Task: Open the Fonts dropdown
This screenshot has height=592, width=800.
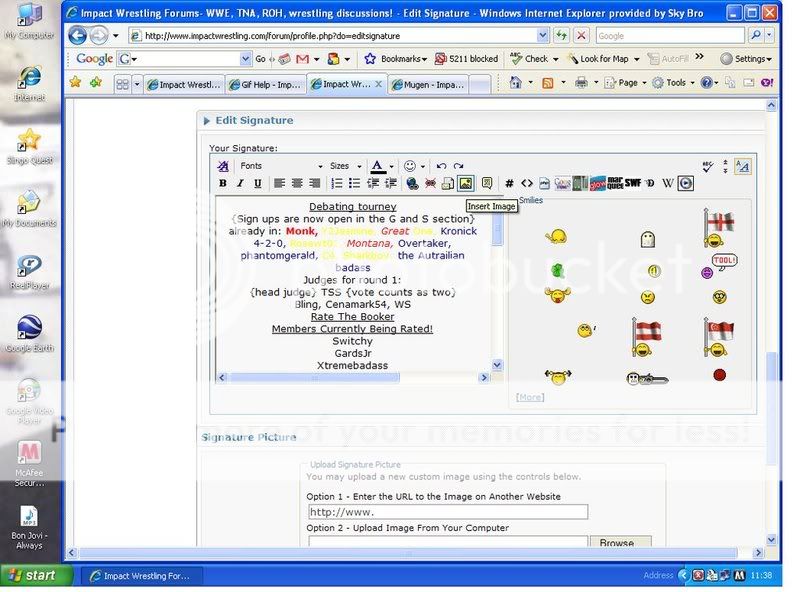Action: coord(281,166)
